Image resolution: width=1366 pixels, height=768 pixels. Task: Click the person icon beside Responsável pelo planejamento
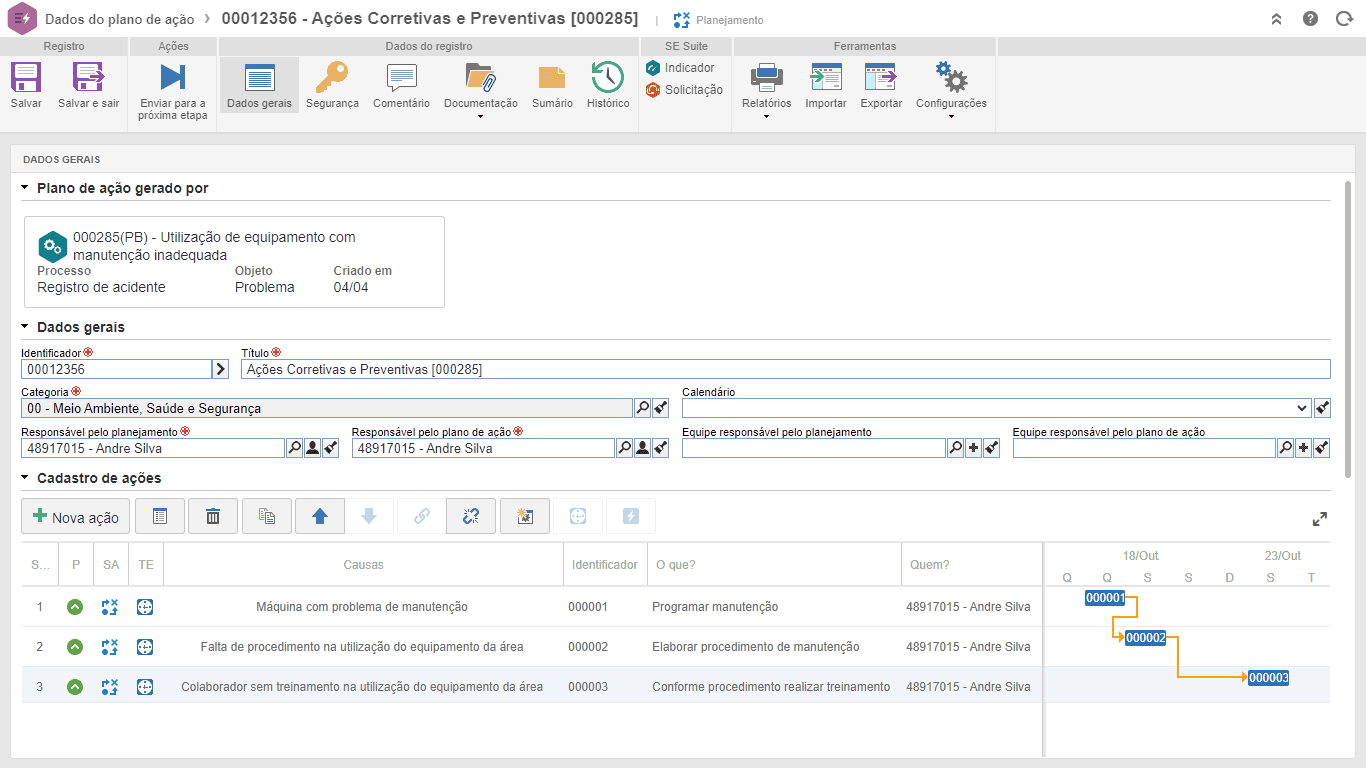312,448
